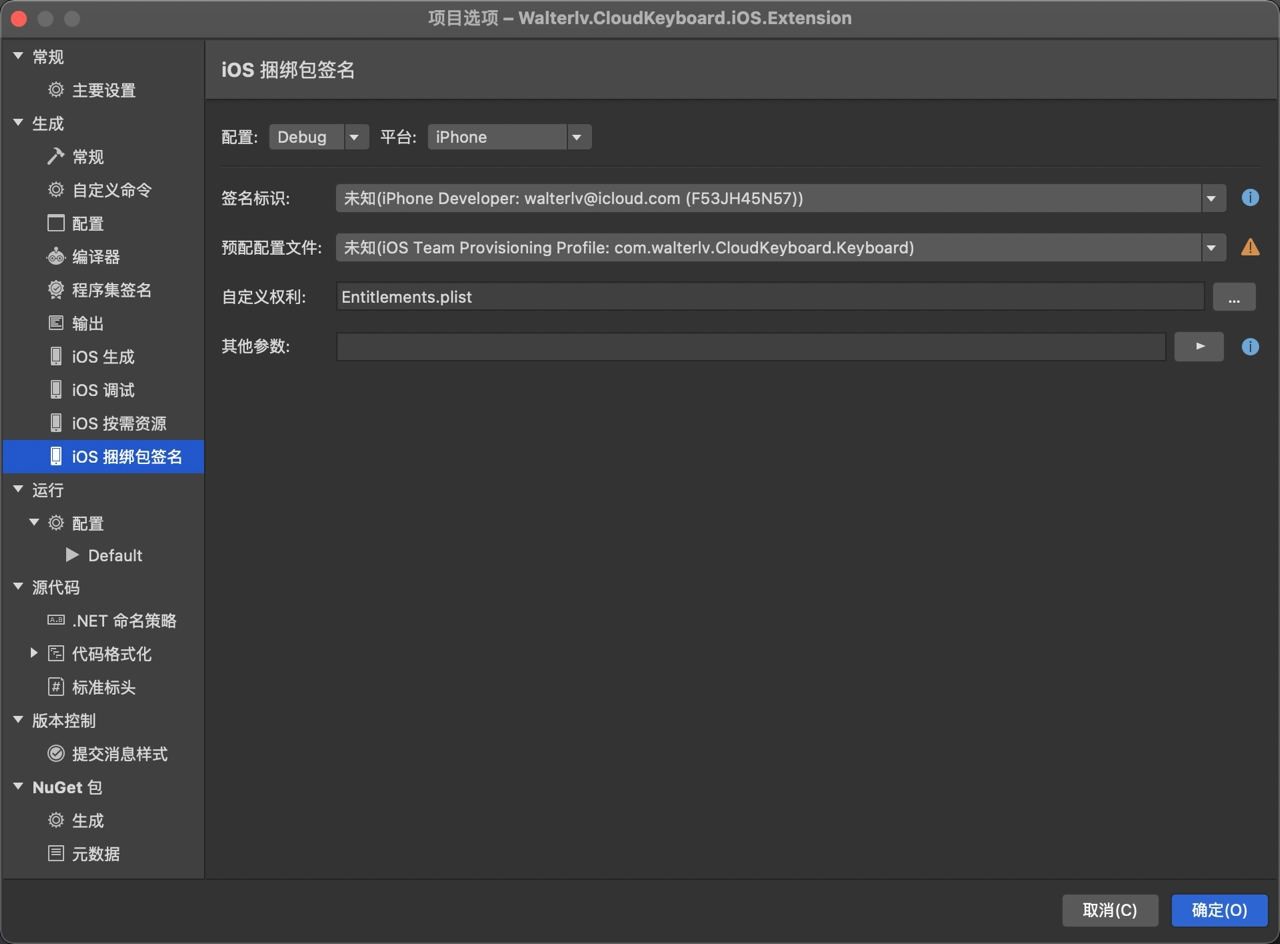Select the iOS 按需资源 page
The image size is (1280, 944).
coord(119,423)
